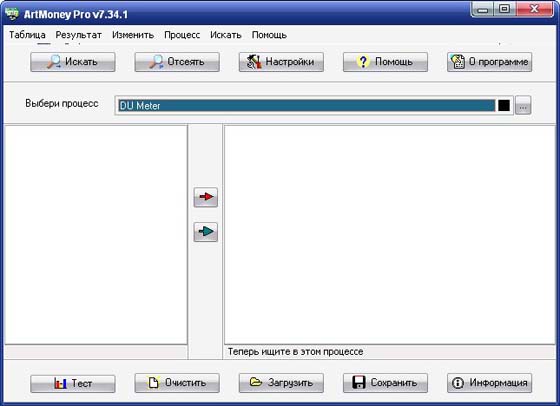
Task: Click the Отсеять filter button
Action: pyautogui.click(x=177, y=62)
